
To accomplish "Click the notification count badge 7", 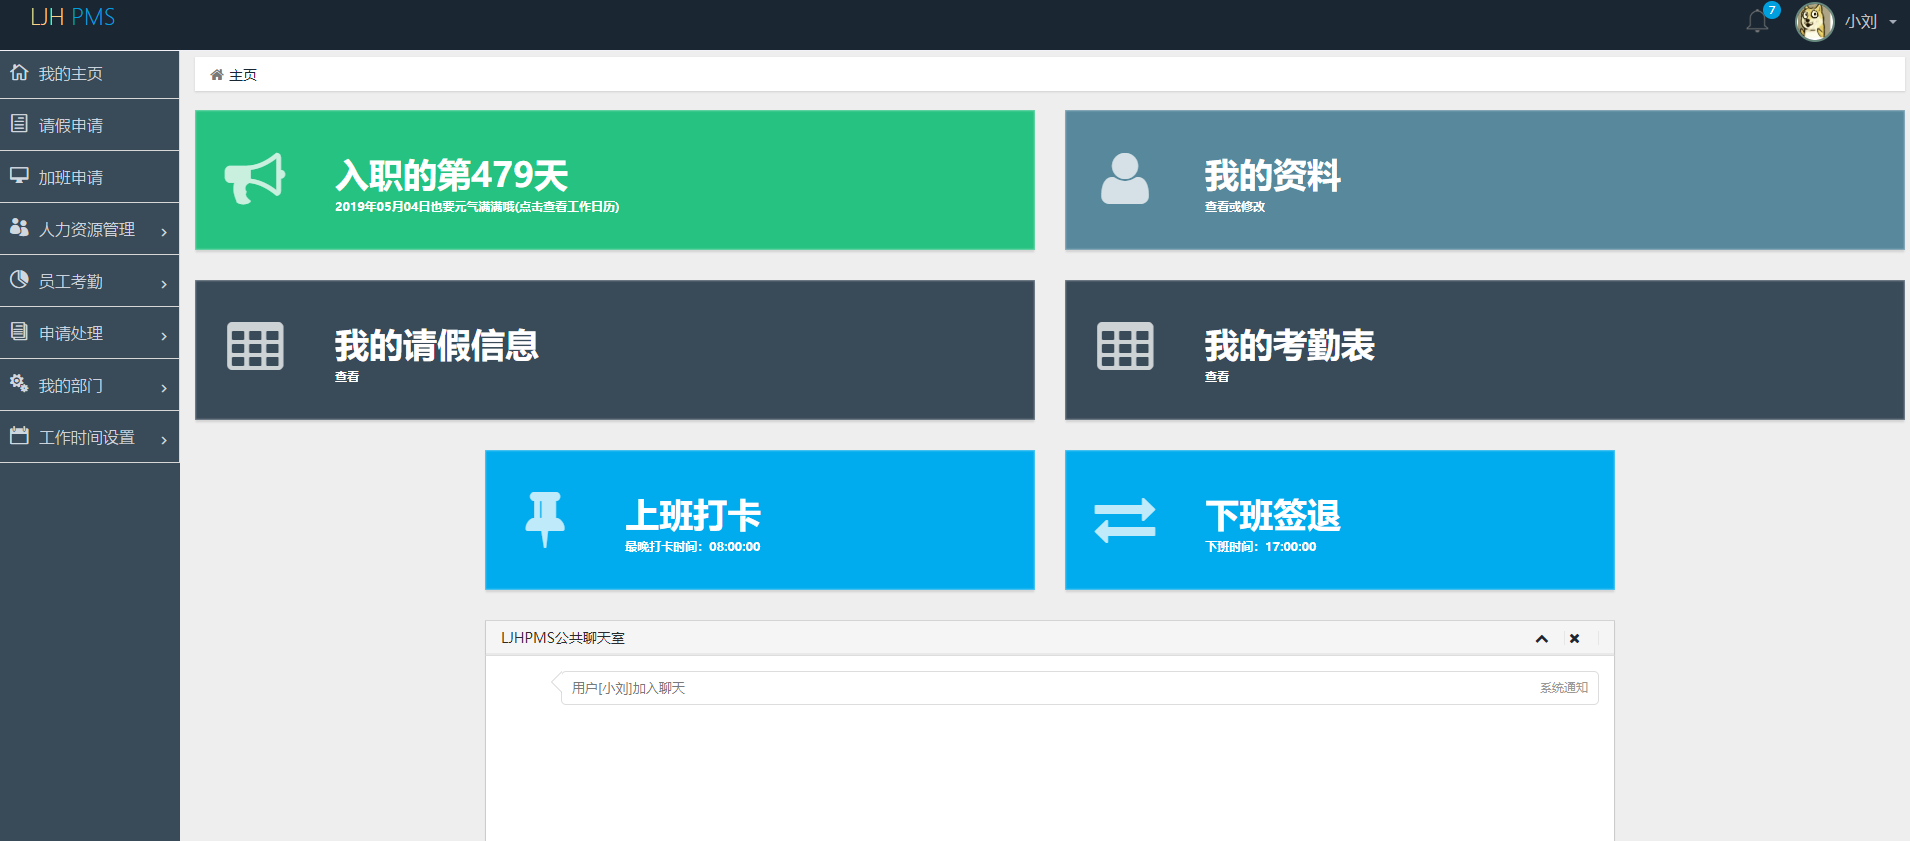I will (x=1772, y=10).
